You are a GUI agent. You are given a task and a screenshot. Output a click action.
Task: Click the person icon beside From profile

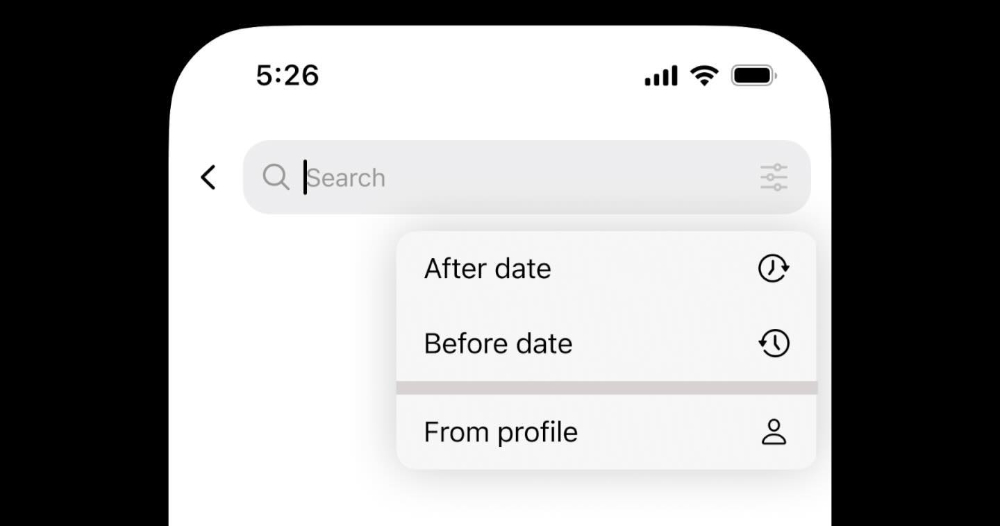[x=774, y=432]
